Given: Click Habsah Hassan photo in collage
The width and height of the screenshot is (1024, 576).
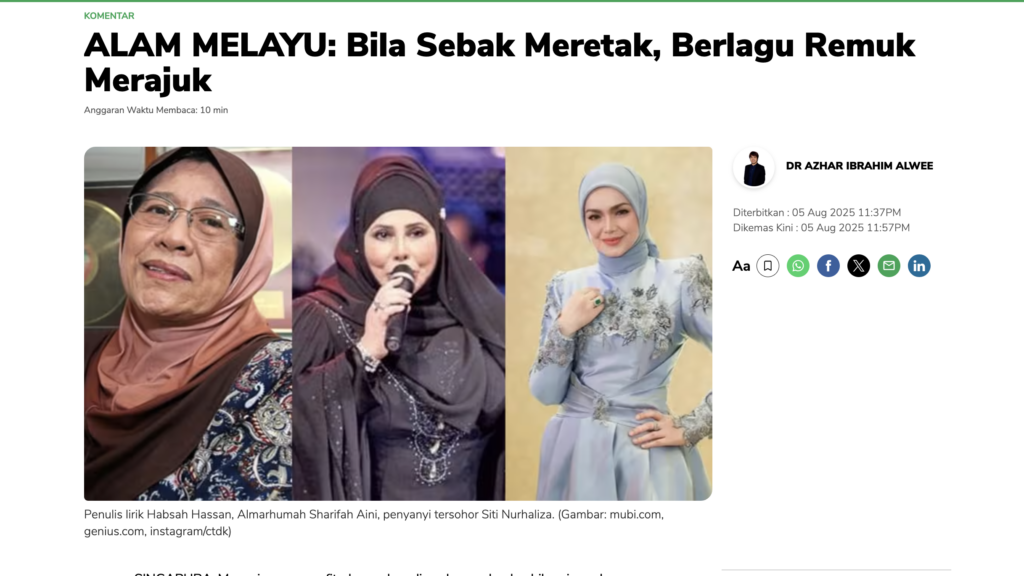Looking at the screenshot, I should coord(188,323).
